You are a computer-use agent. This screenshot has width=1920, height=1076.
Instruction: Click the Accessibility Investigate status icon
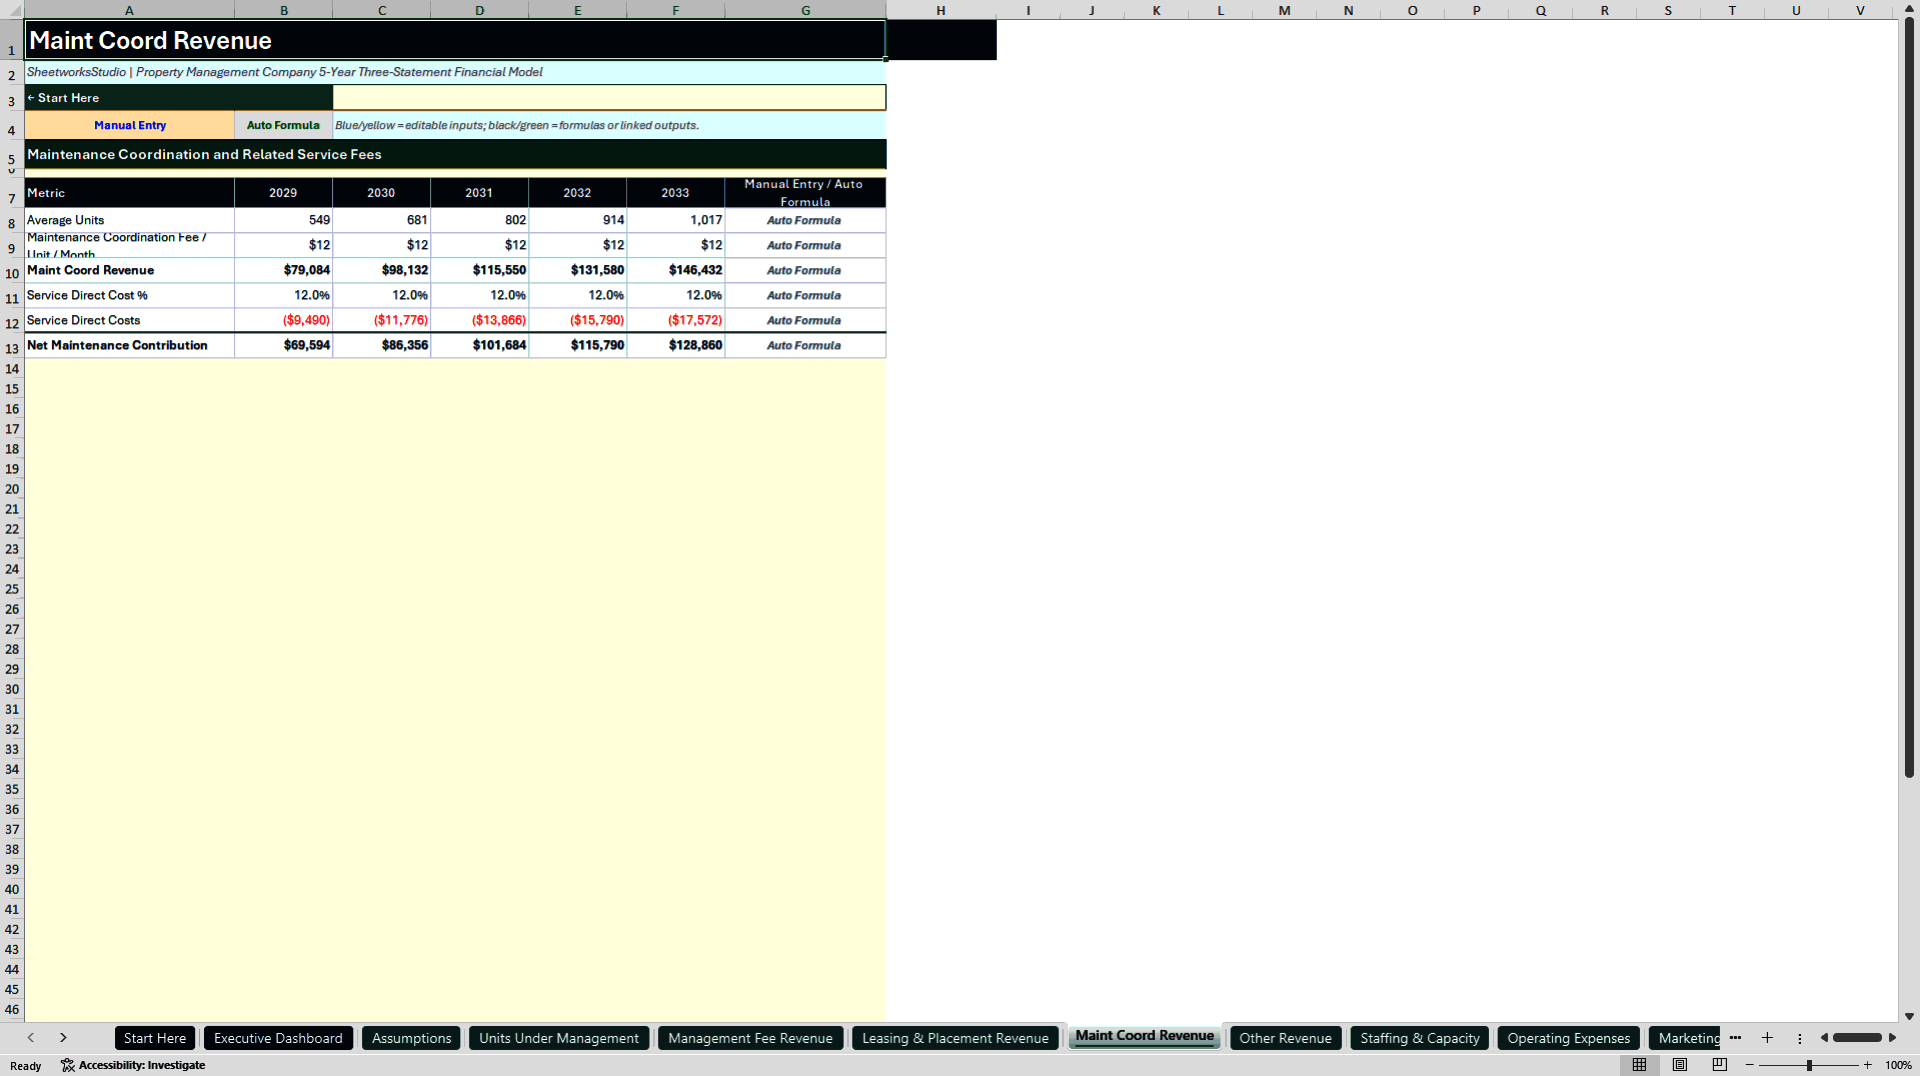133,1065
